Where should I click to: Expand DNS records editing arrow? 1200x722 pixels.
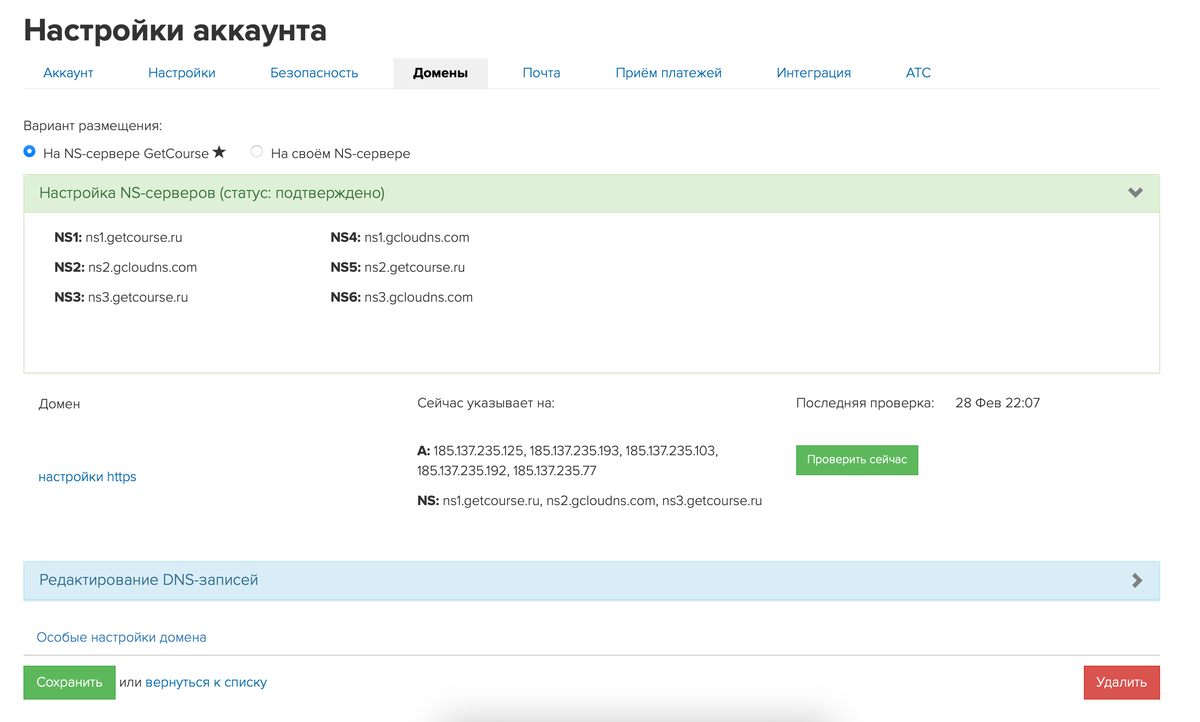tap(1136, 580)
